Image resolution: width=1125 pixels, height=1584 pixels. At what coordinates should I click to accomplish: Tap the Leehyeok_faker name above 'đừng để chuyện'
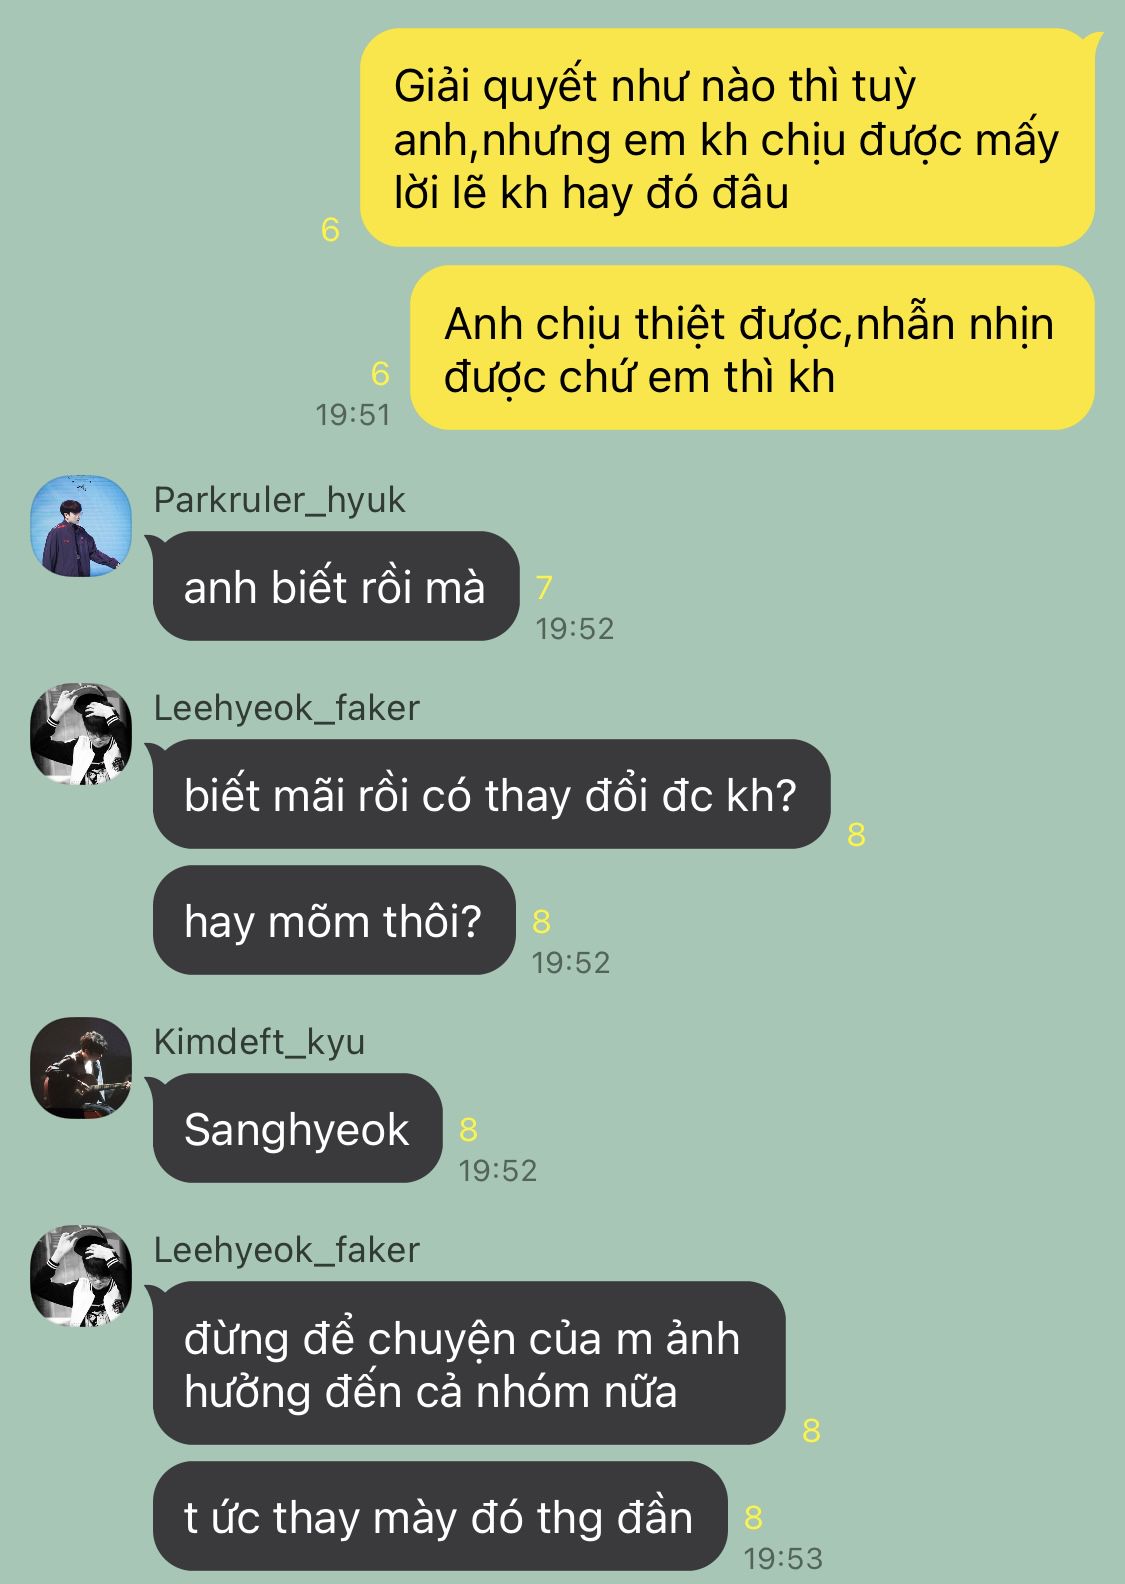pos(286,1249)
